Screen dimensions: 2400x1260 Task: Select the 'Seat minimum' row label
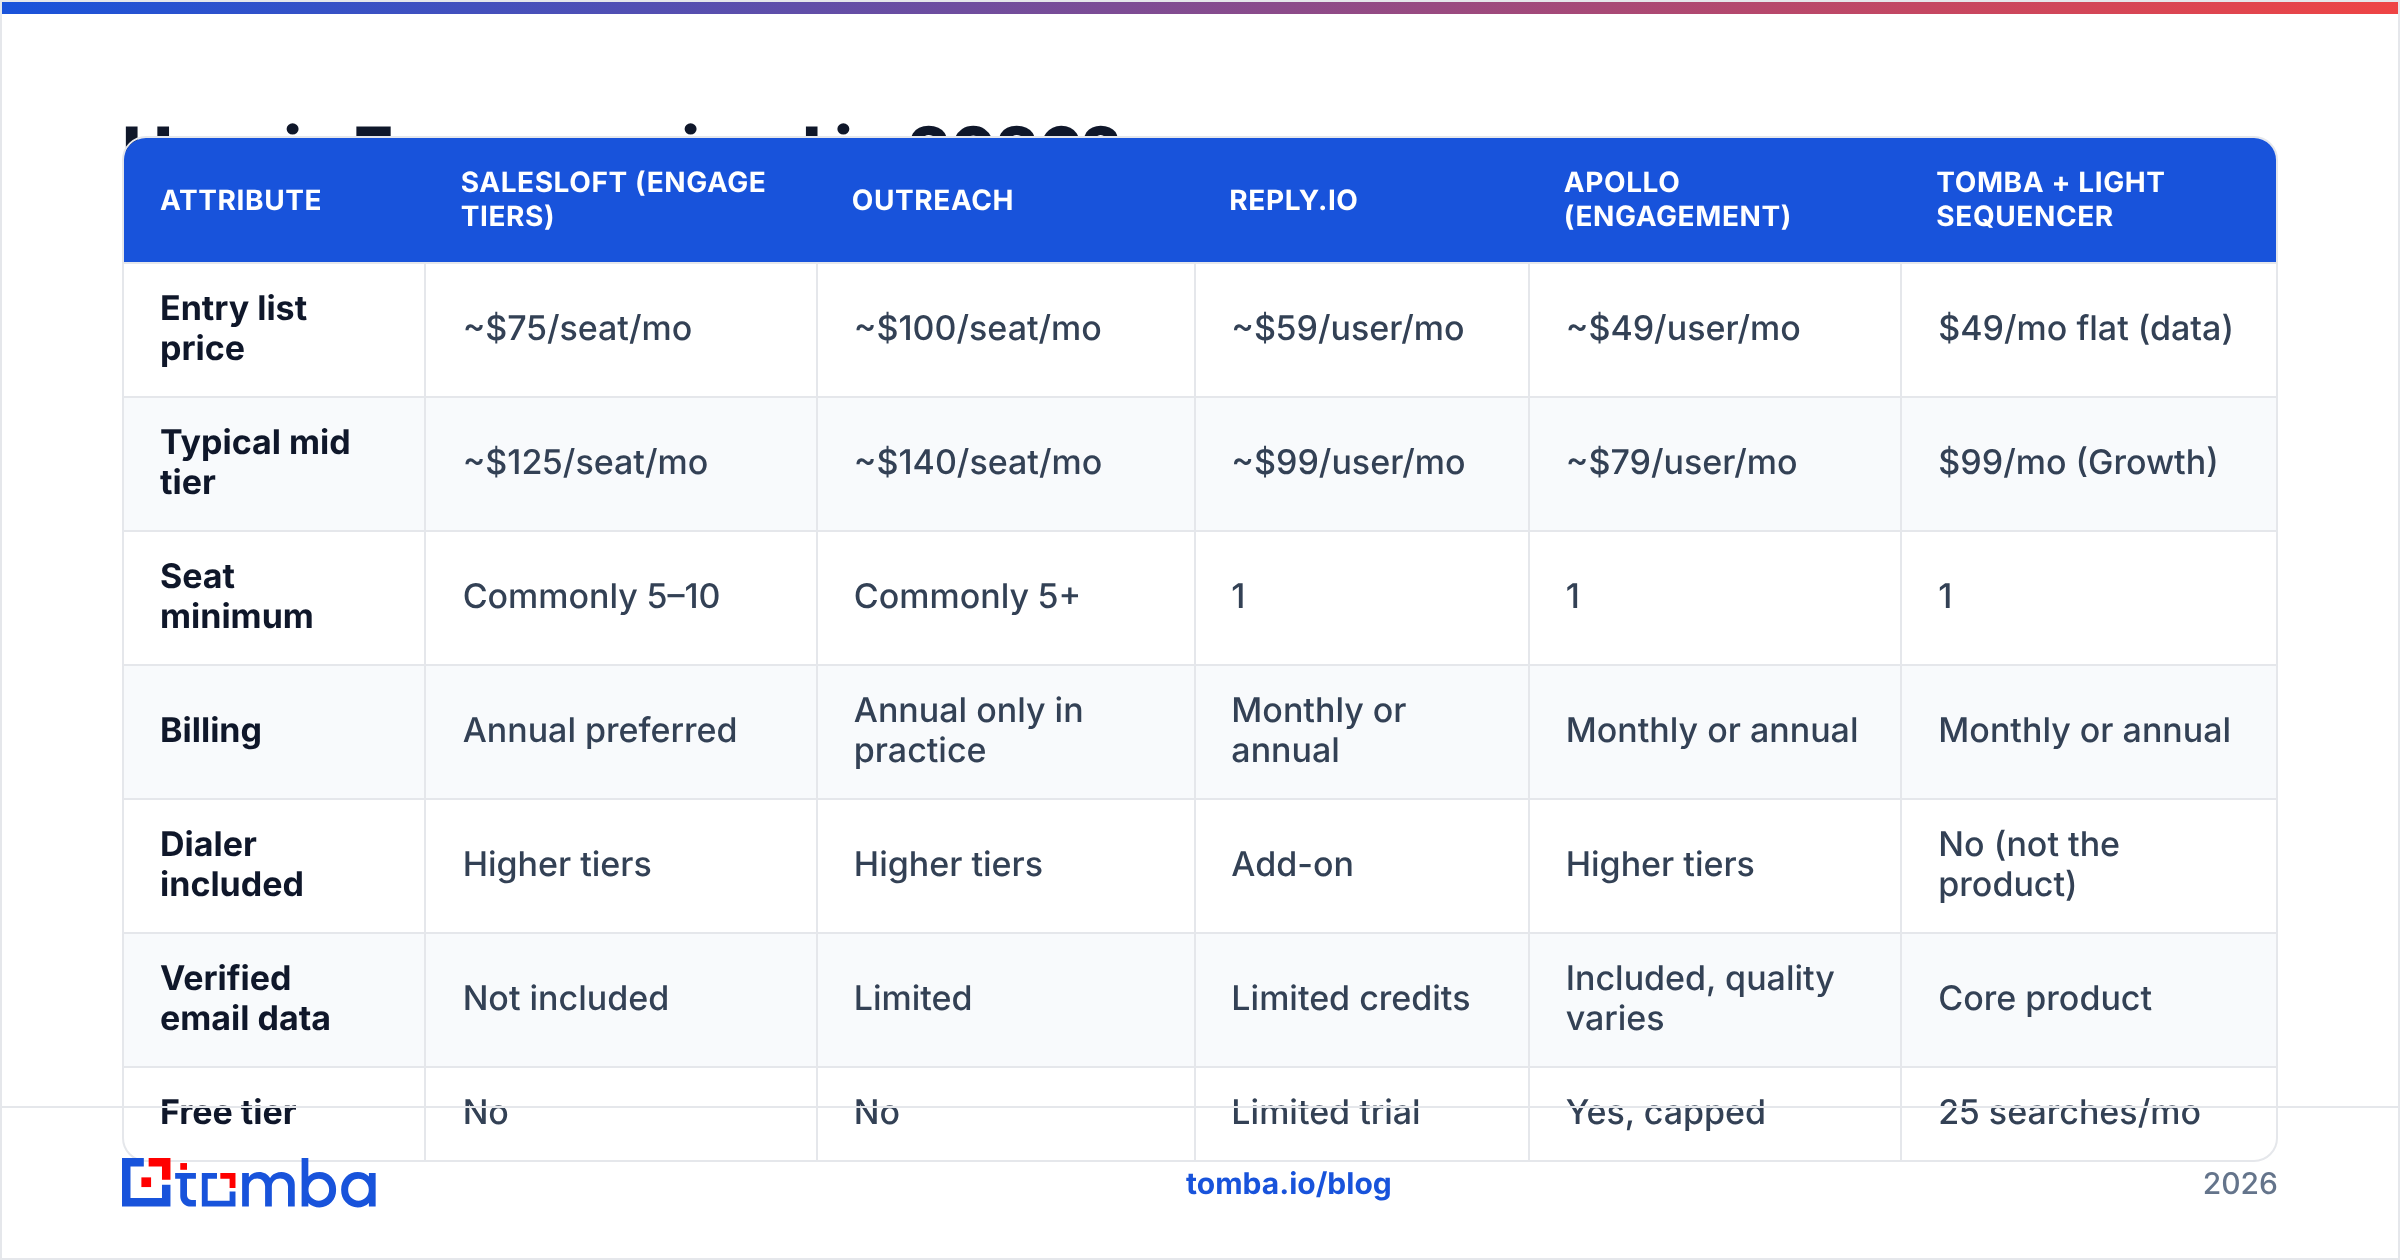pyautogui.click(x=236, y=596)
